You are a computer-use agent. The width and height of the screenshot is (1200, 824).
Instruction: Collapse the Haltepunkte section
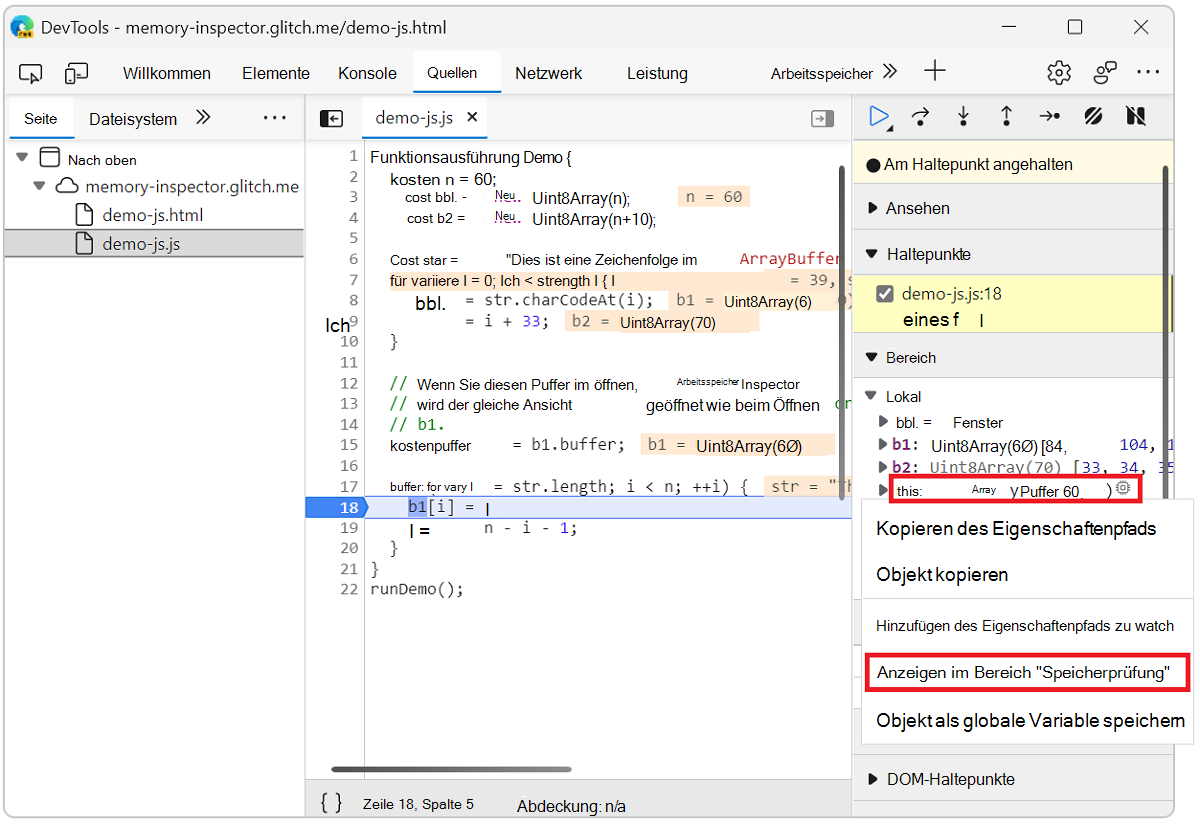928,254
